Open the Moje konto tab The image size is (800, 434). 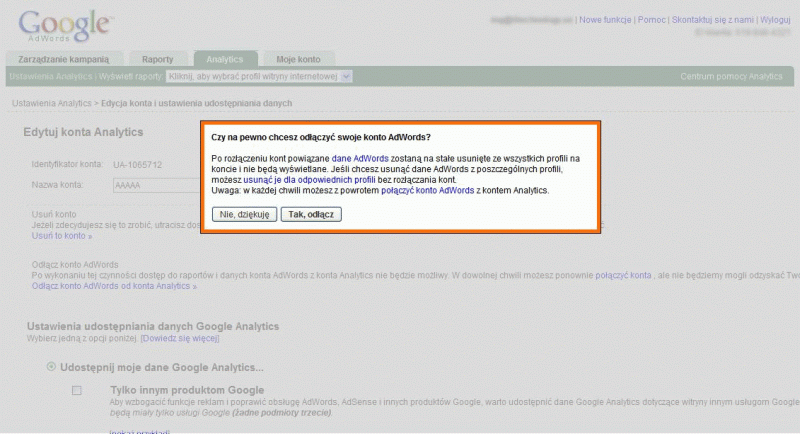[298, 59]
